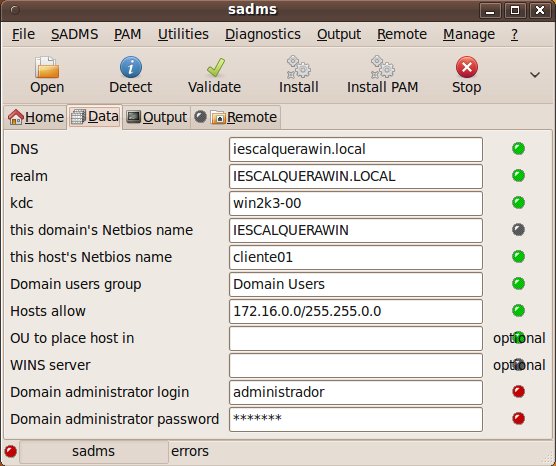The height and width of the screenshot is (466, 556).
Task: Open the File menu
Action: pyautogui.click(x=23, y=34)
